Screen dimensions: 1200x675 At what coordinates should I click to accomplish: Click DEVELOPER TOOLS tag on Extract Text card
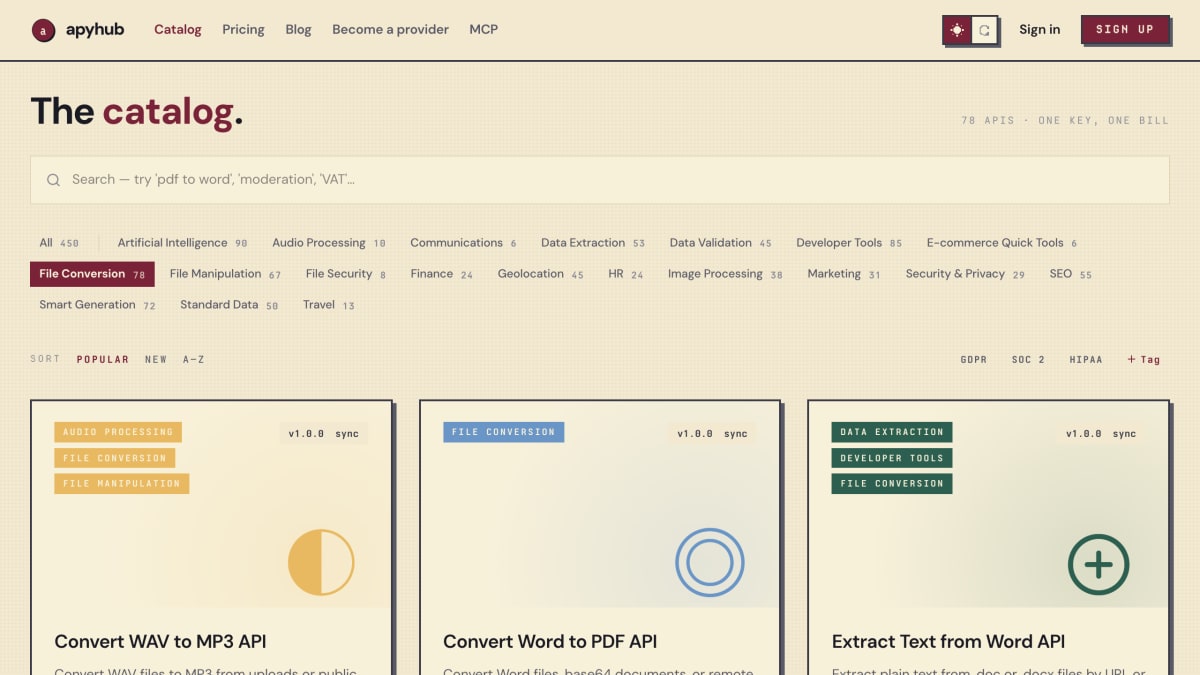pos(892,458)
